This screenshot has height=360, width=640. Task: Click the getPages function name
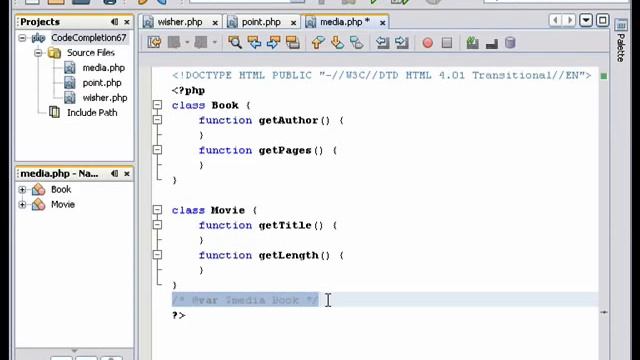click(x=285, y=151)
